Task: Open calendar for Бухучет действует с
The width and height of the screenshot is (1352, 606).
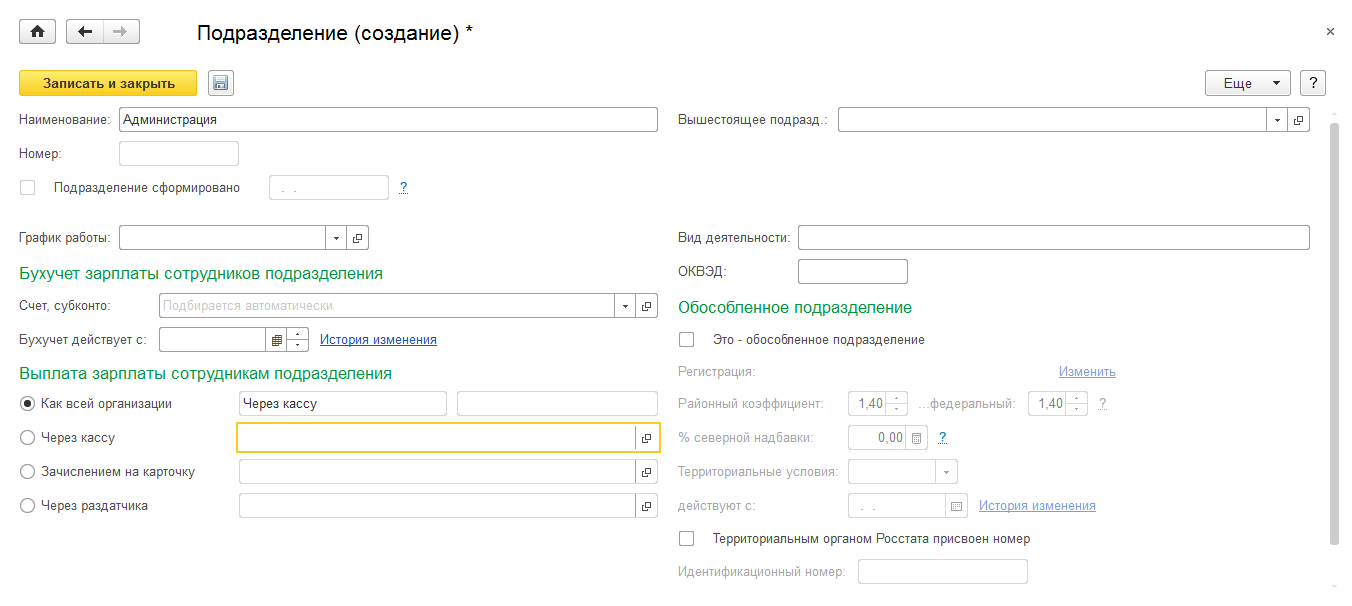Action: 276,340
